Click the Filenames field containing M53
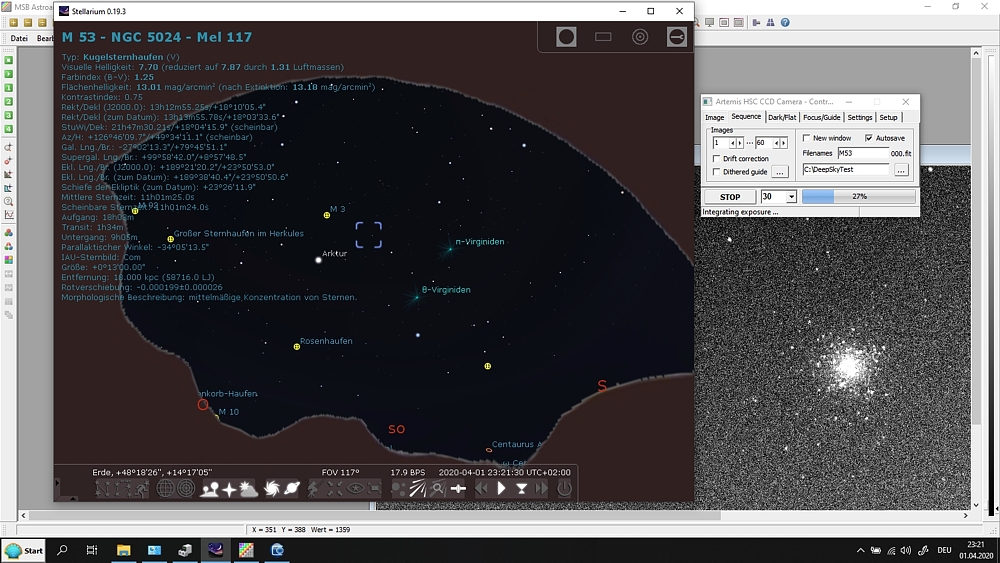Screen dimensions: 1000x563 click(861, 154)
